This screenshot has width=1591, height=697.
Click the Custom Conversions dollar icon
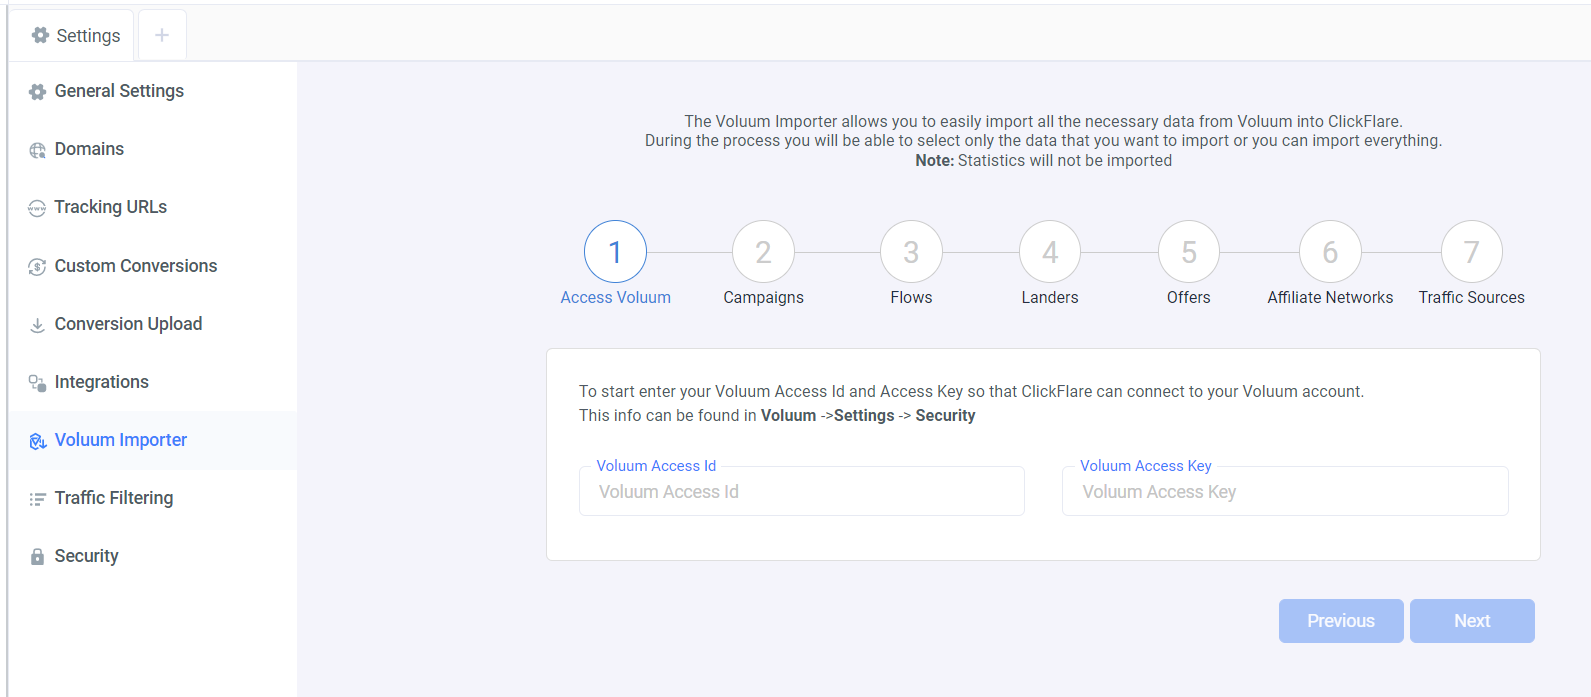[x=37, y=267]
